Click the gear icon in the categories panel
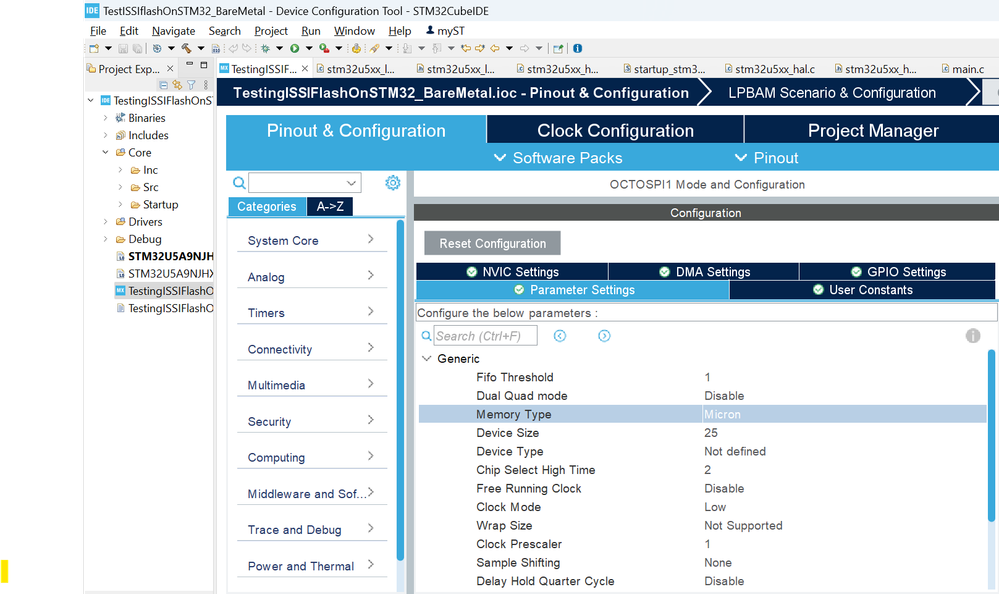This screenshot has height=594, width=999. click(392, 183)
